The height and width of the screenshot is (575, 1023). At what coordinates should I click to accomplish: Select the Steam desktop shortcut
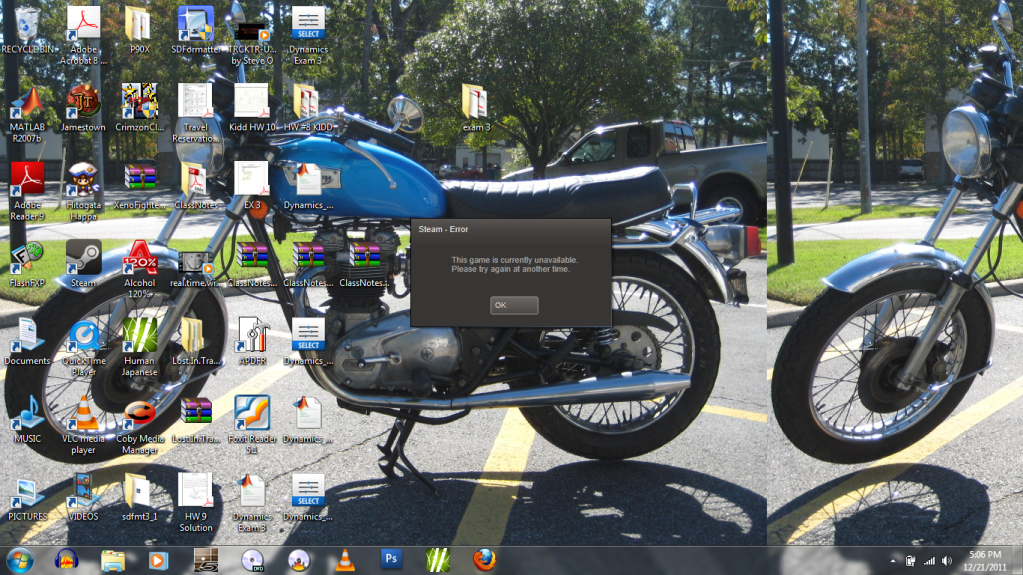[84, 264]
